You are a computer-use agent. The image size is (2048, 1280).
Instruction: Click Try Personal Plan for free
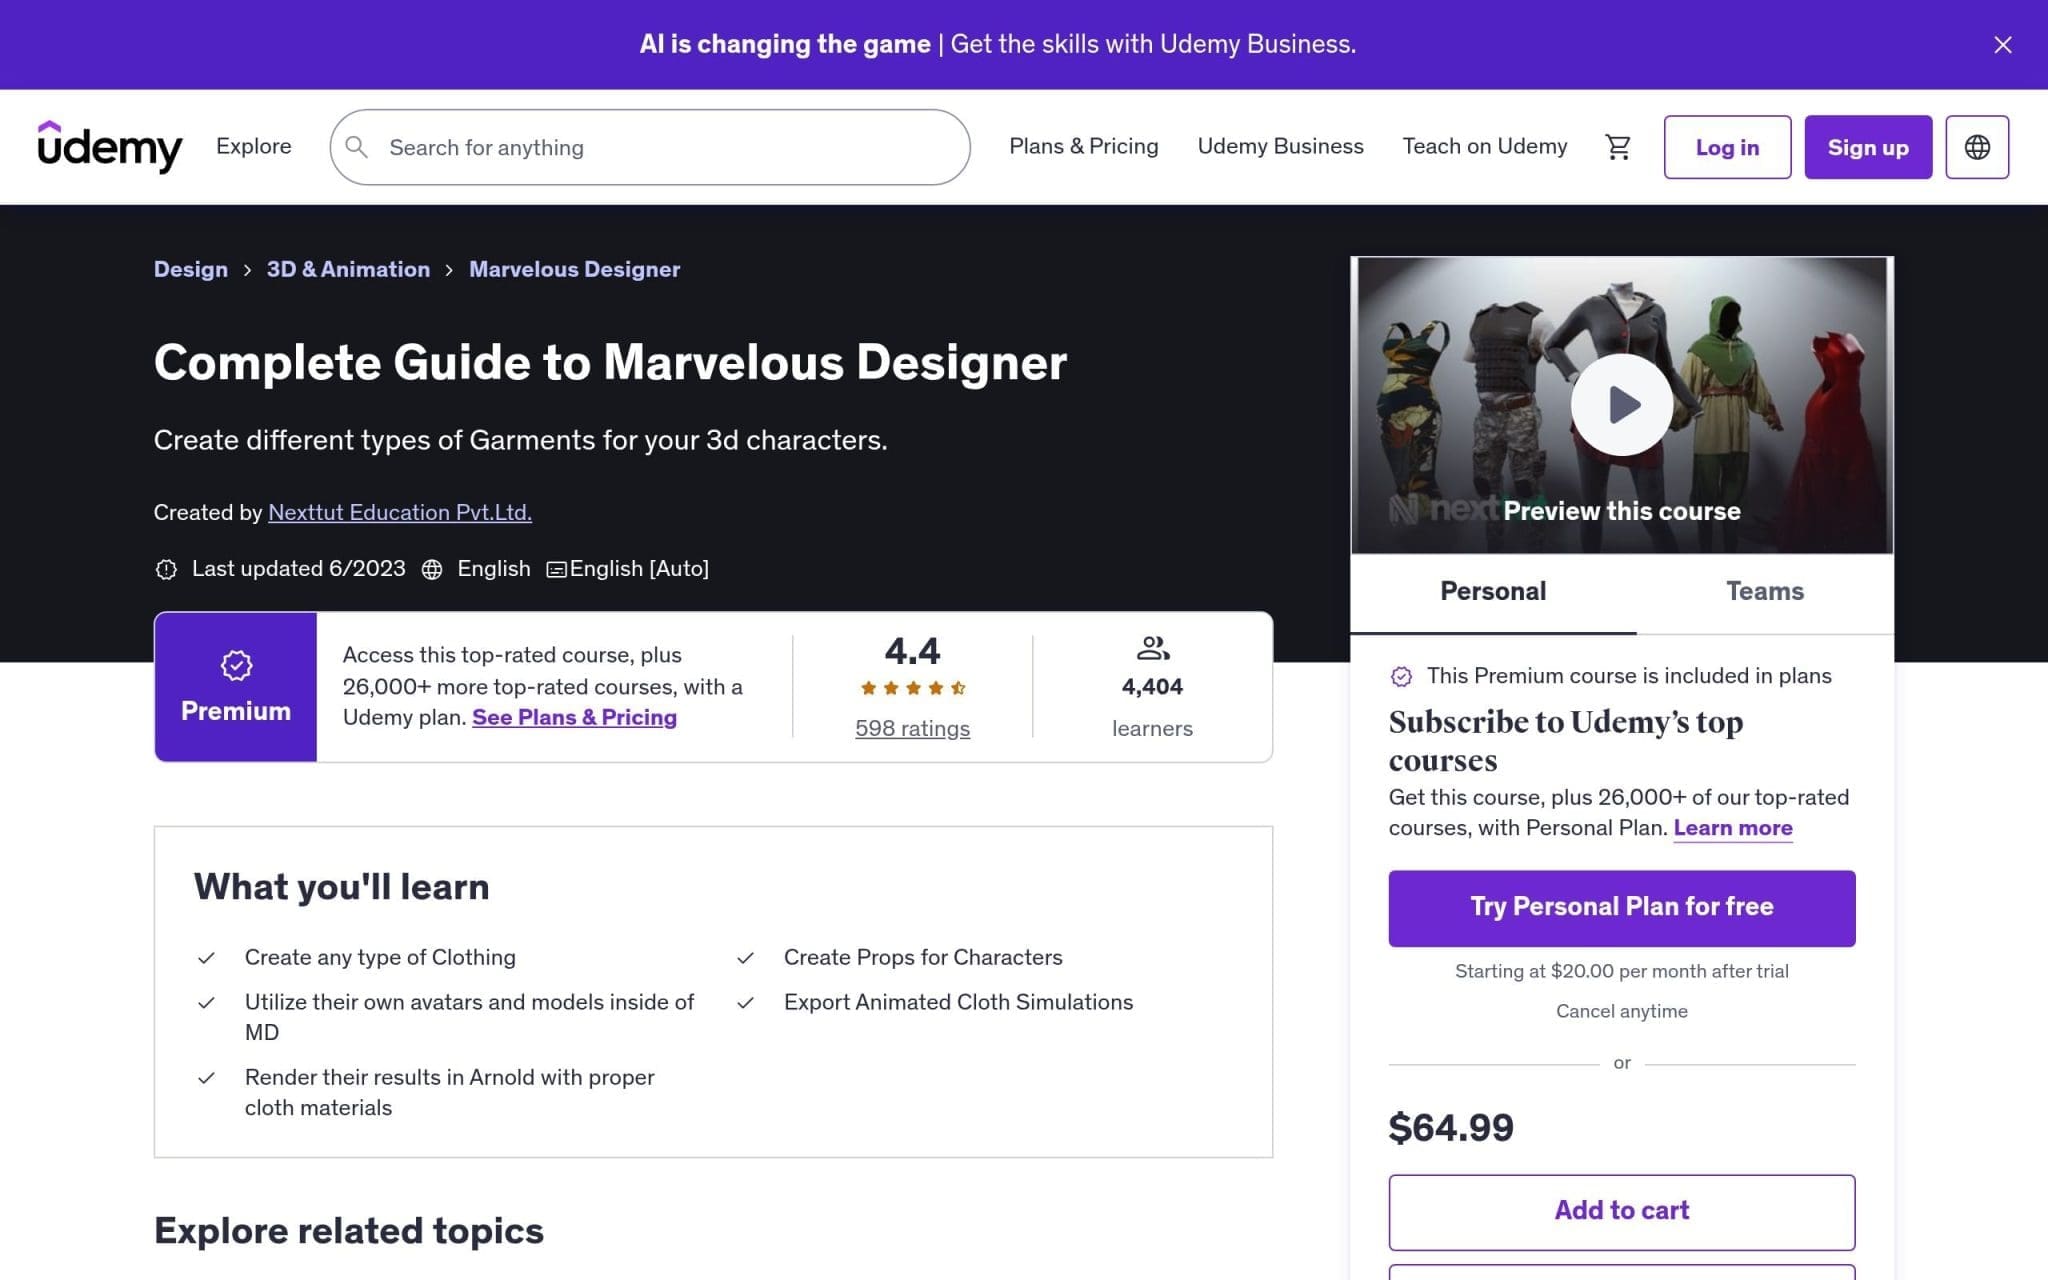(1621, 908)
